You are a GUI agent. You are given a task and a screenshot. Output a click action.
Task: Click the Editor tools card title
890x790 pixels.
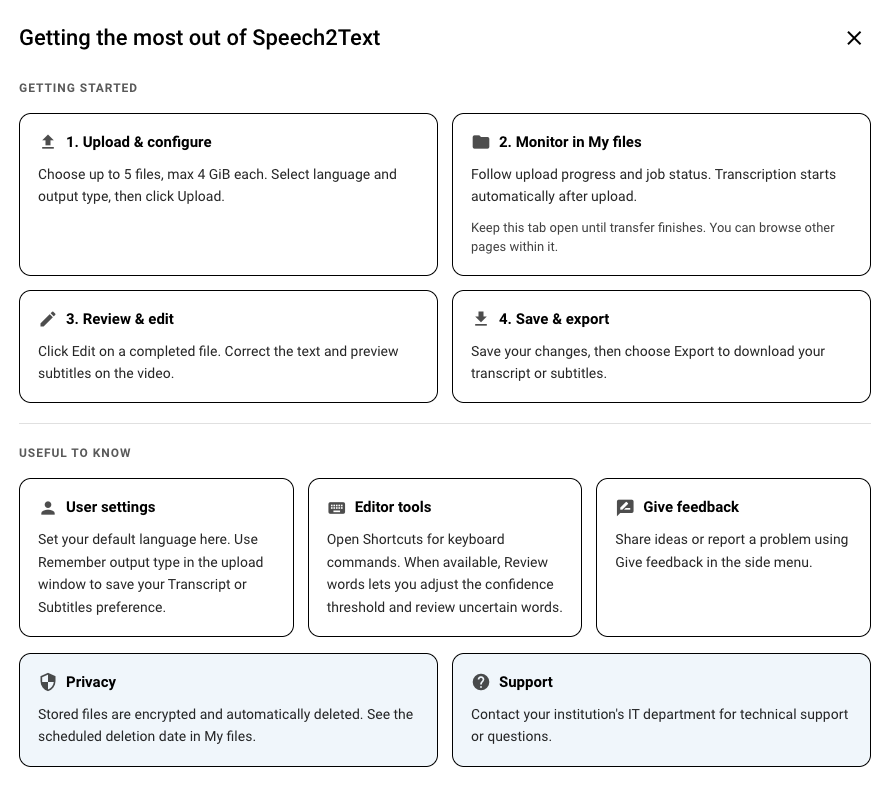tap(393, 507)
